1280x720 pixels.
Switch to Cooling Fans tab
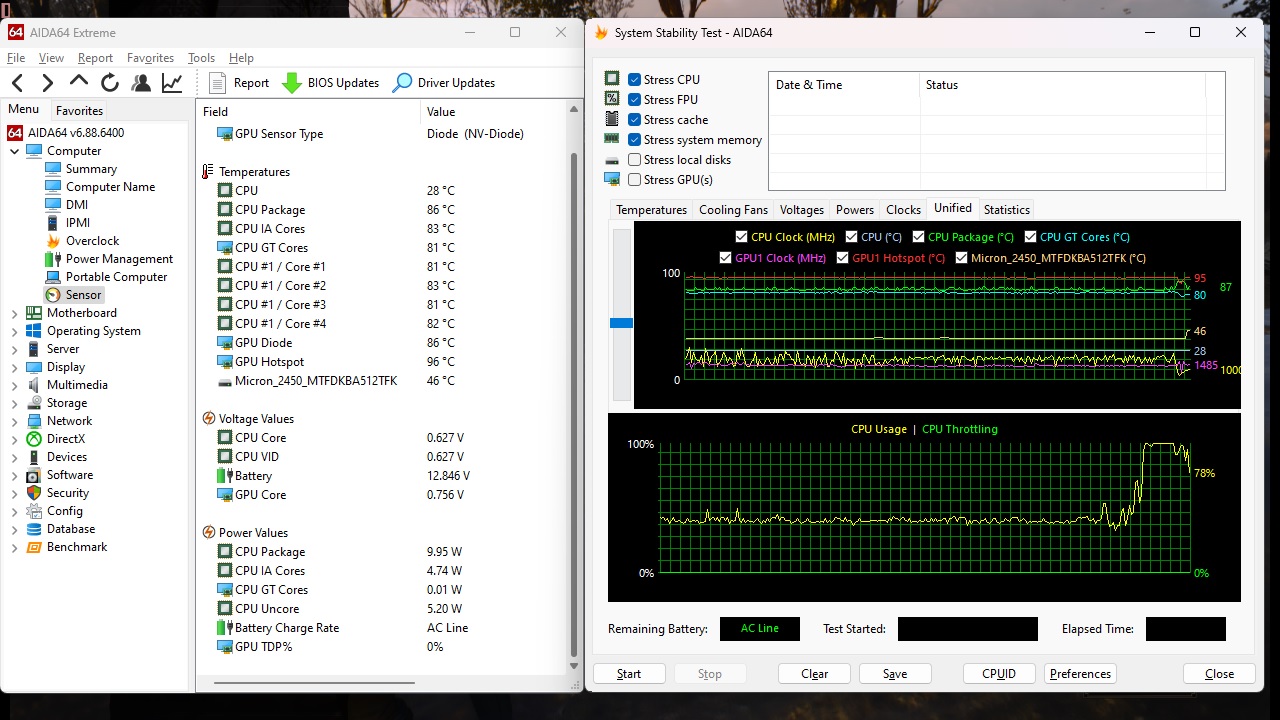coord(733,210)
